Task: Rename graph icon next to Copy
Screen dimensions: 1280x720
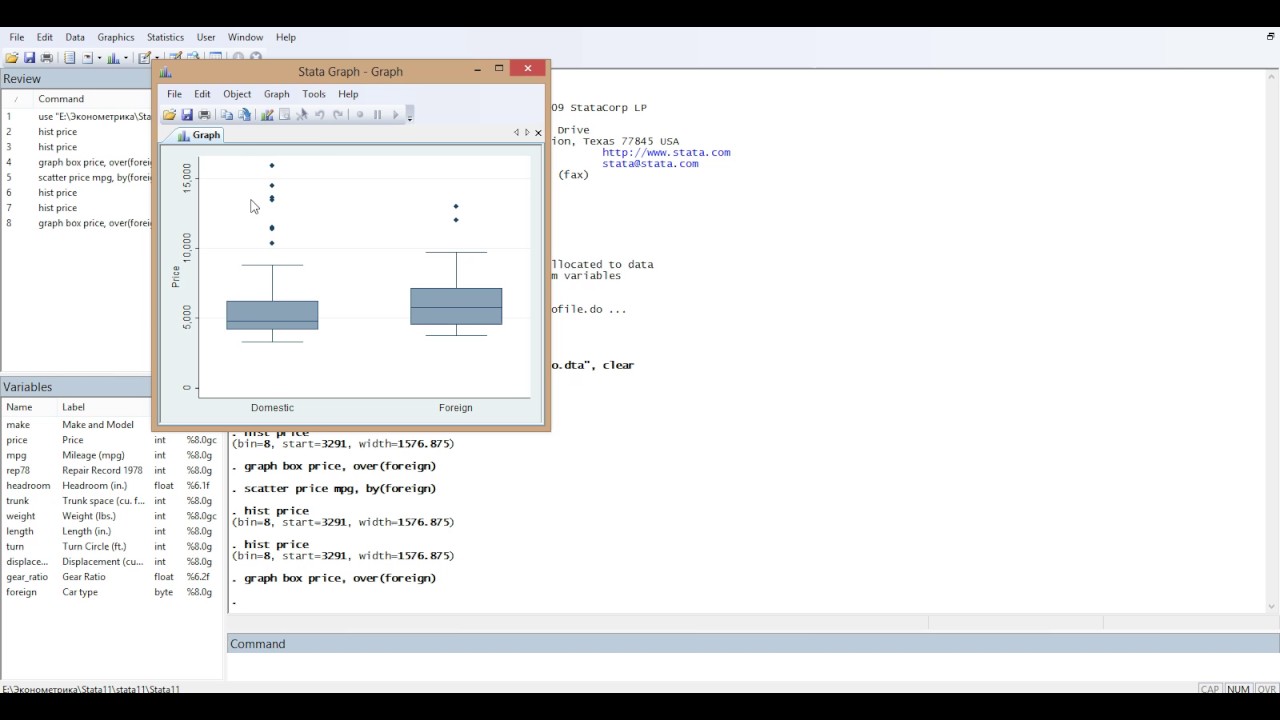Action: (245, 114)
